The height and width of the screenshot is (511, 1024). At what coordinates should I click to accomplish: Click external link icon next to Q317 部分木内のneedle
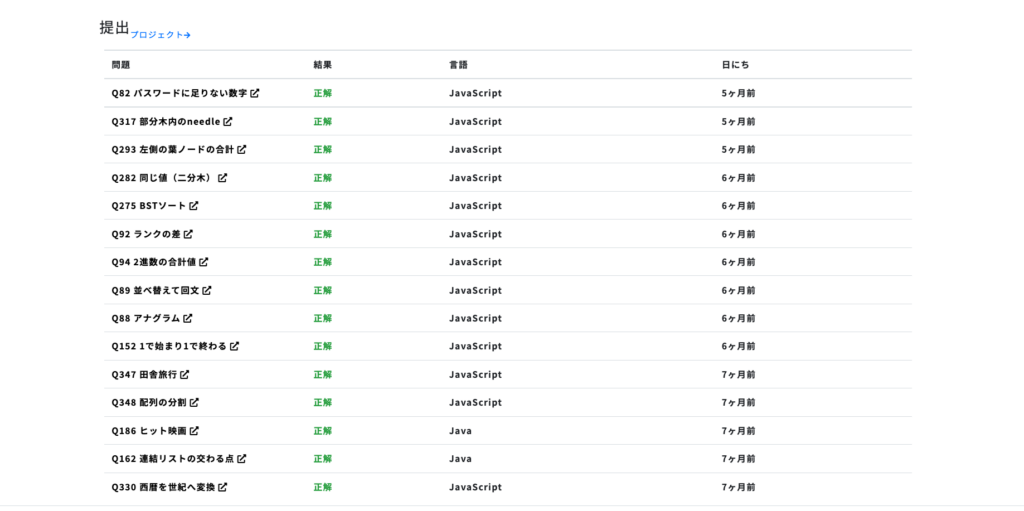coord(228,122)
